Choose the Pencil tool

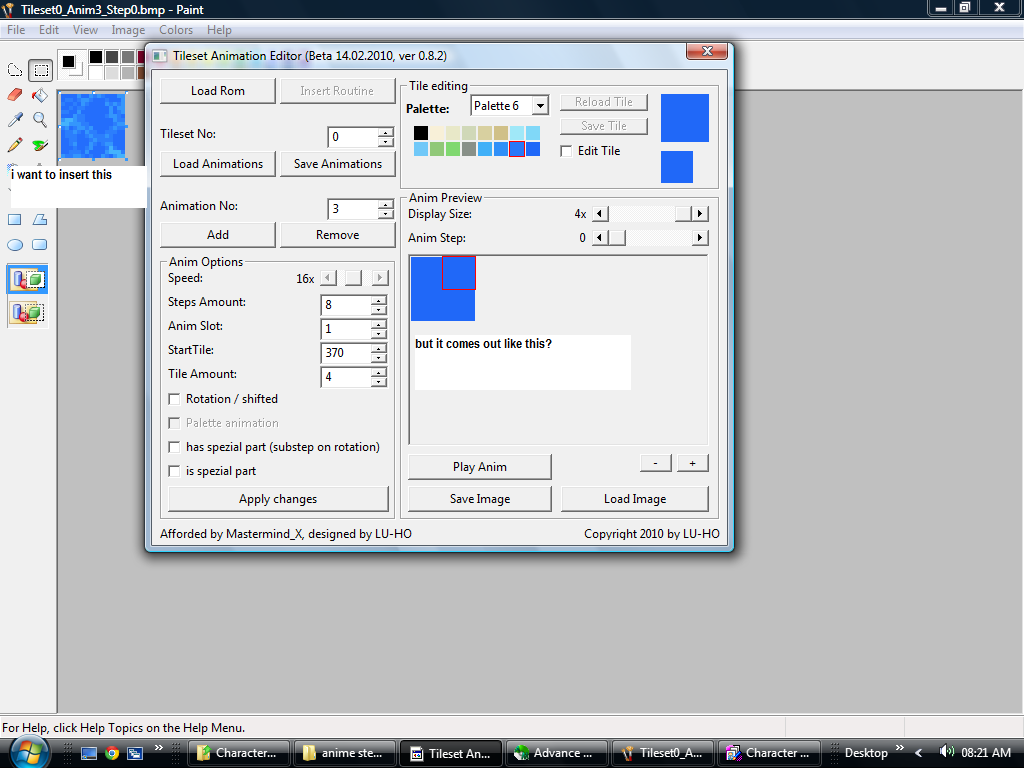pos(15,145)
